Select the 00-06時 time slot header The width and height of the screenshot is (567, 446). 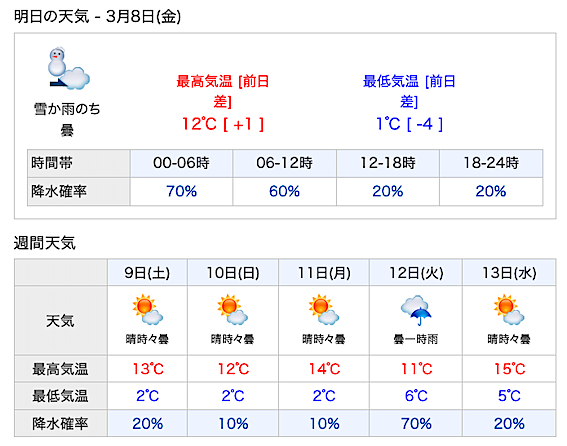pyautogui.click(x=182, y=163)
